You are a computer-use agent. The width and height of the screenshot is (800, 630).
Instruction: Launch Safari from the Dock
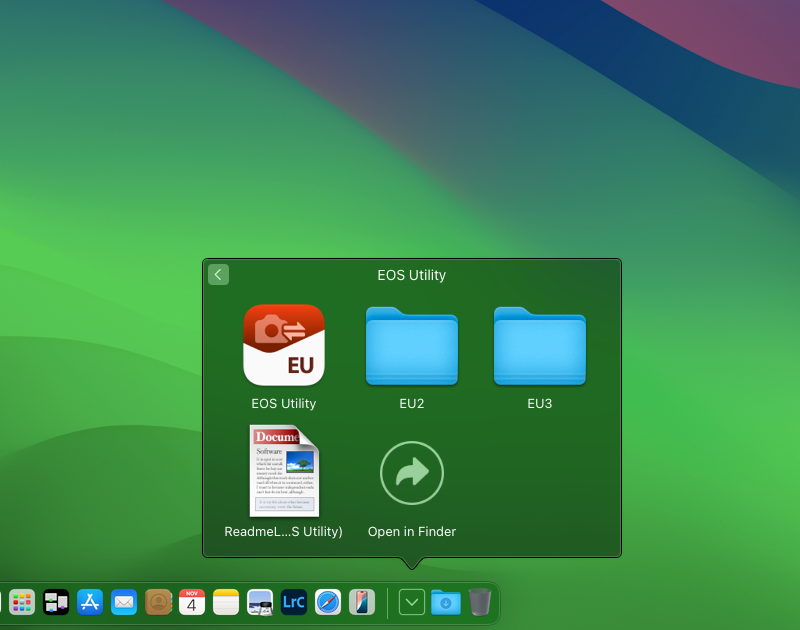coord(327,602)
